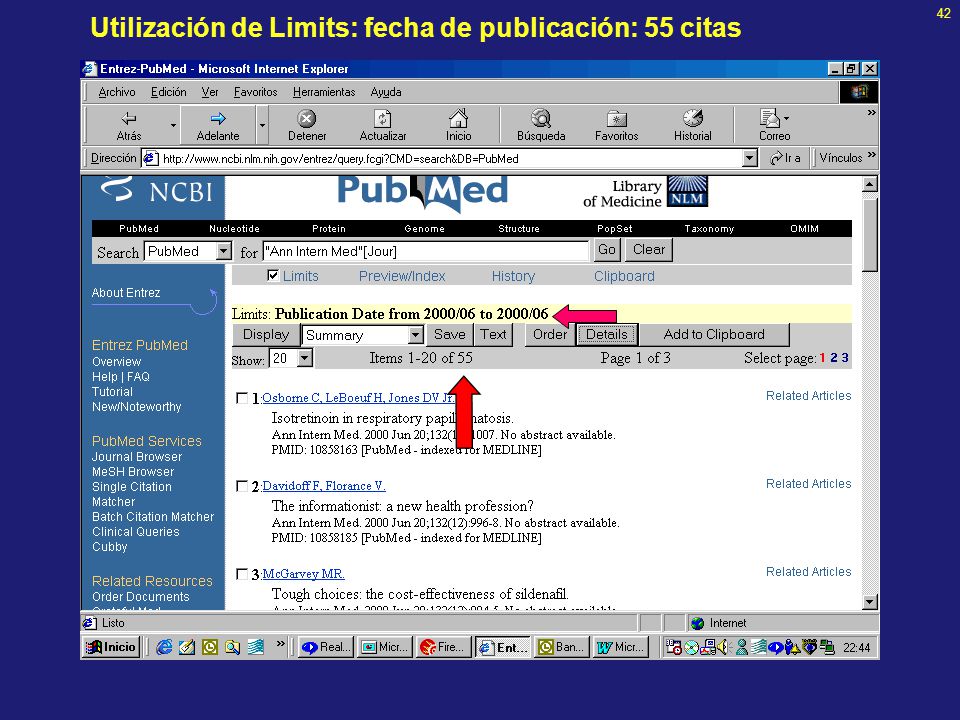The height and width of the screenshot is (720, 960).
Task: Open Related Articles for Osborne C article
Action: pos(808,396)
